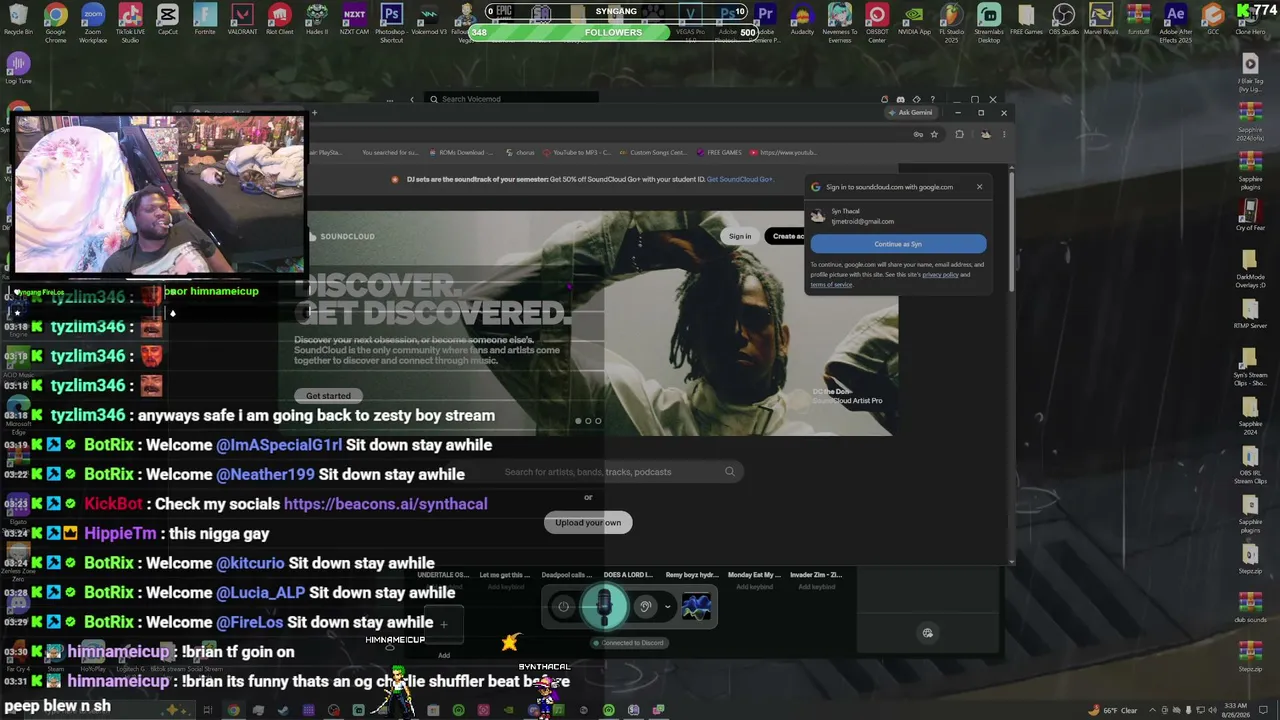Open Chrome's password key icon in the address bar

click(x=918, y=134)
